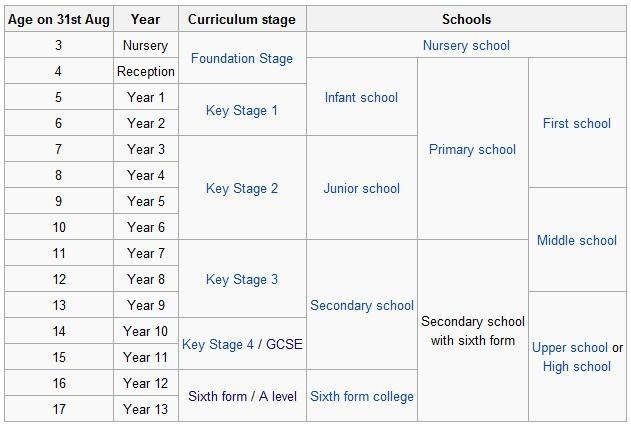
Task: Select the Schools column header
Action: (466, 19)
